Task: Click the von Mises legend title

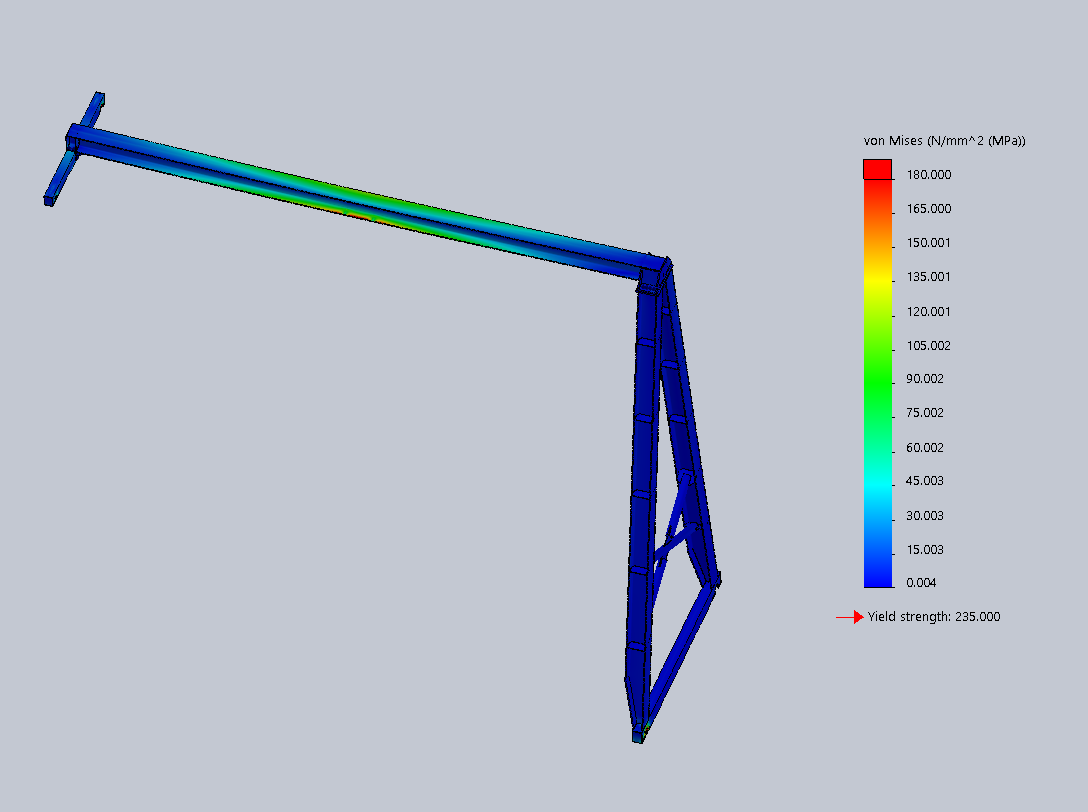Action: (x=944, y=141)
